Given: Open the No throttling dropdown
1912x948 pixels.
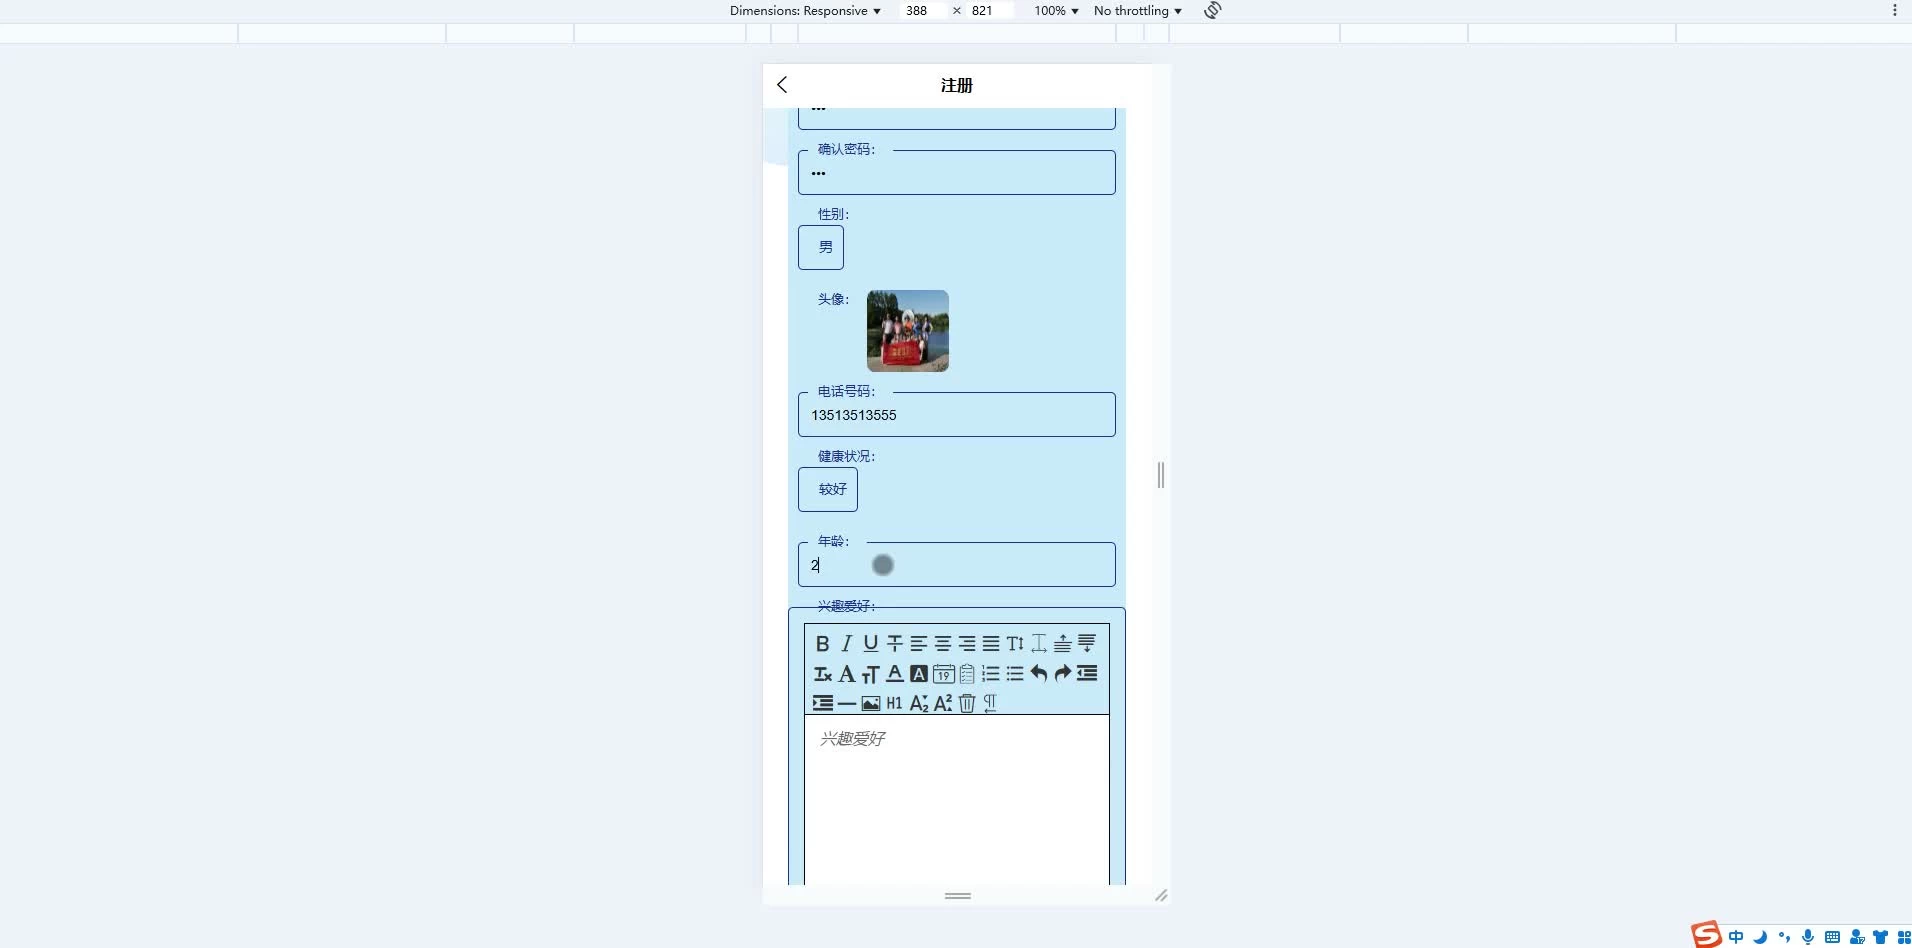Looking at the screenshot, I should 1137,10.
